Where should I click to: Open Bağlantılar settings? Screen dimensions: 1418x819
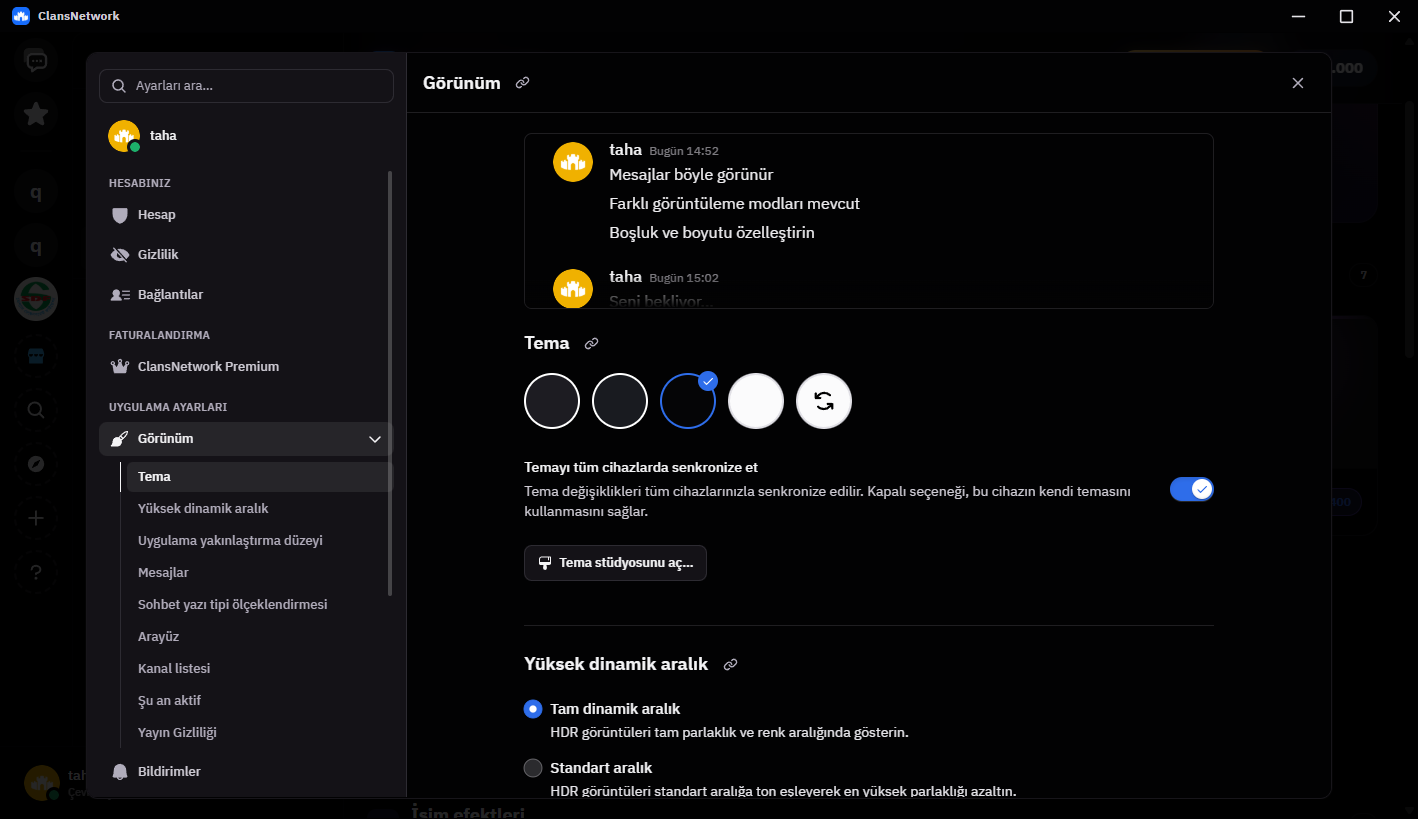[x=246, y=295]
